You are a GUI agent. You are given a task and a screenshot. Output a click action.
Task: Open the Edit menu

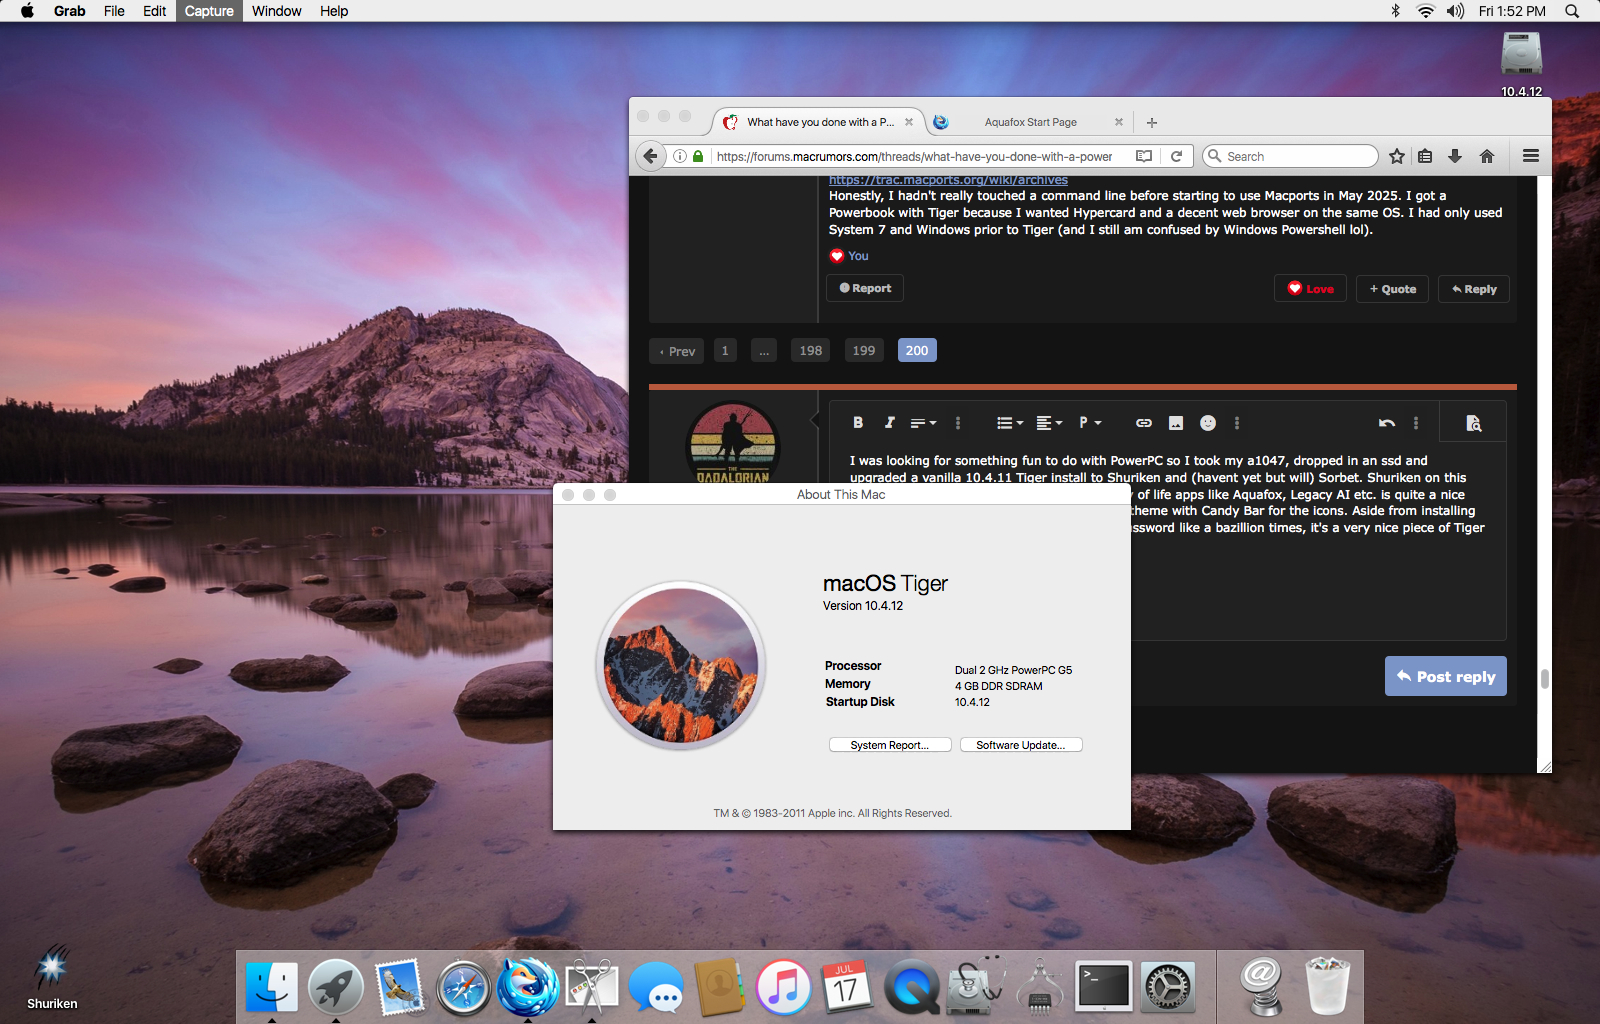tap(154, 11)
